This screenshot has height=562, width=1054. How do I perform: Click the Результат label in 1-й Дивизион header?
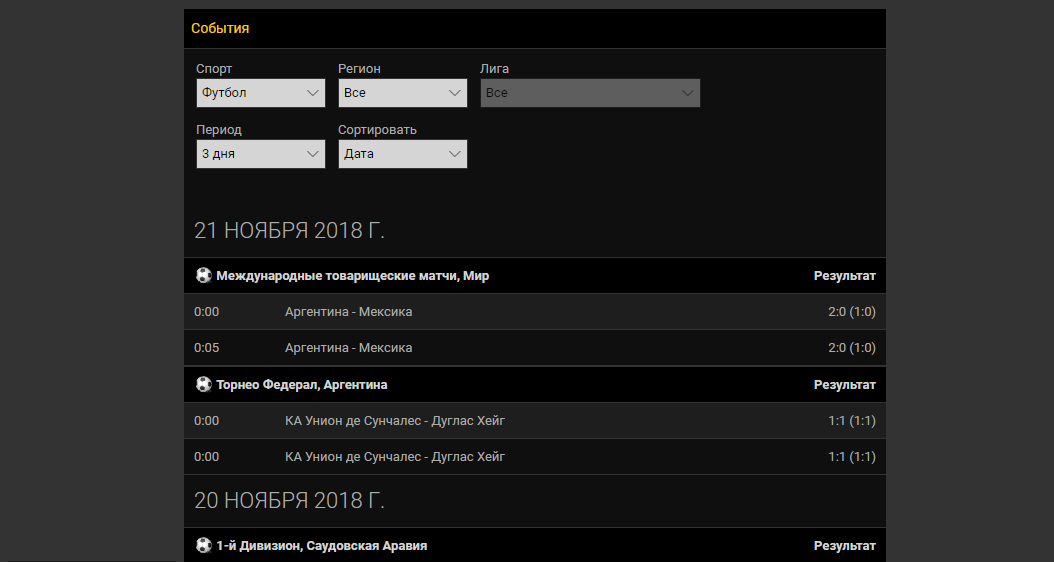845,546
